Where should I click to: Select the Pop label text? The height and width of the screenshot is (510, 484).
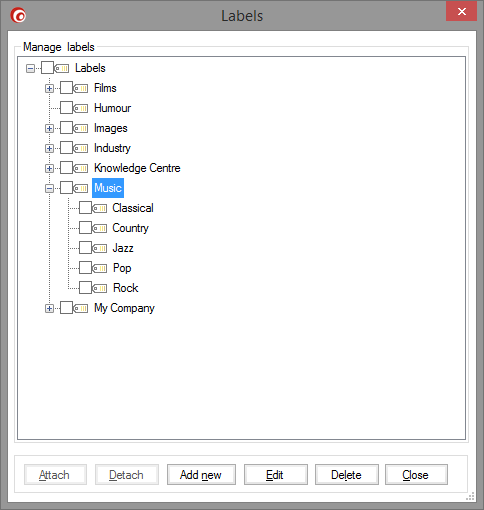(x=122, y=268)
